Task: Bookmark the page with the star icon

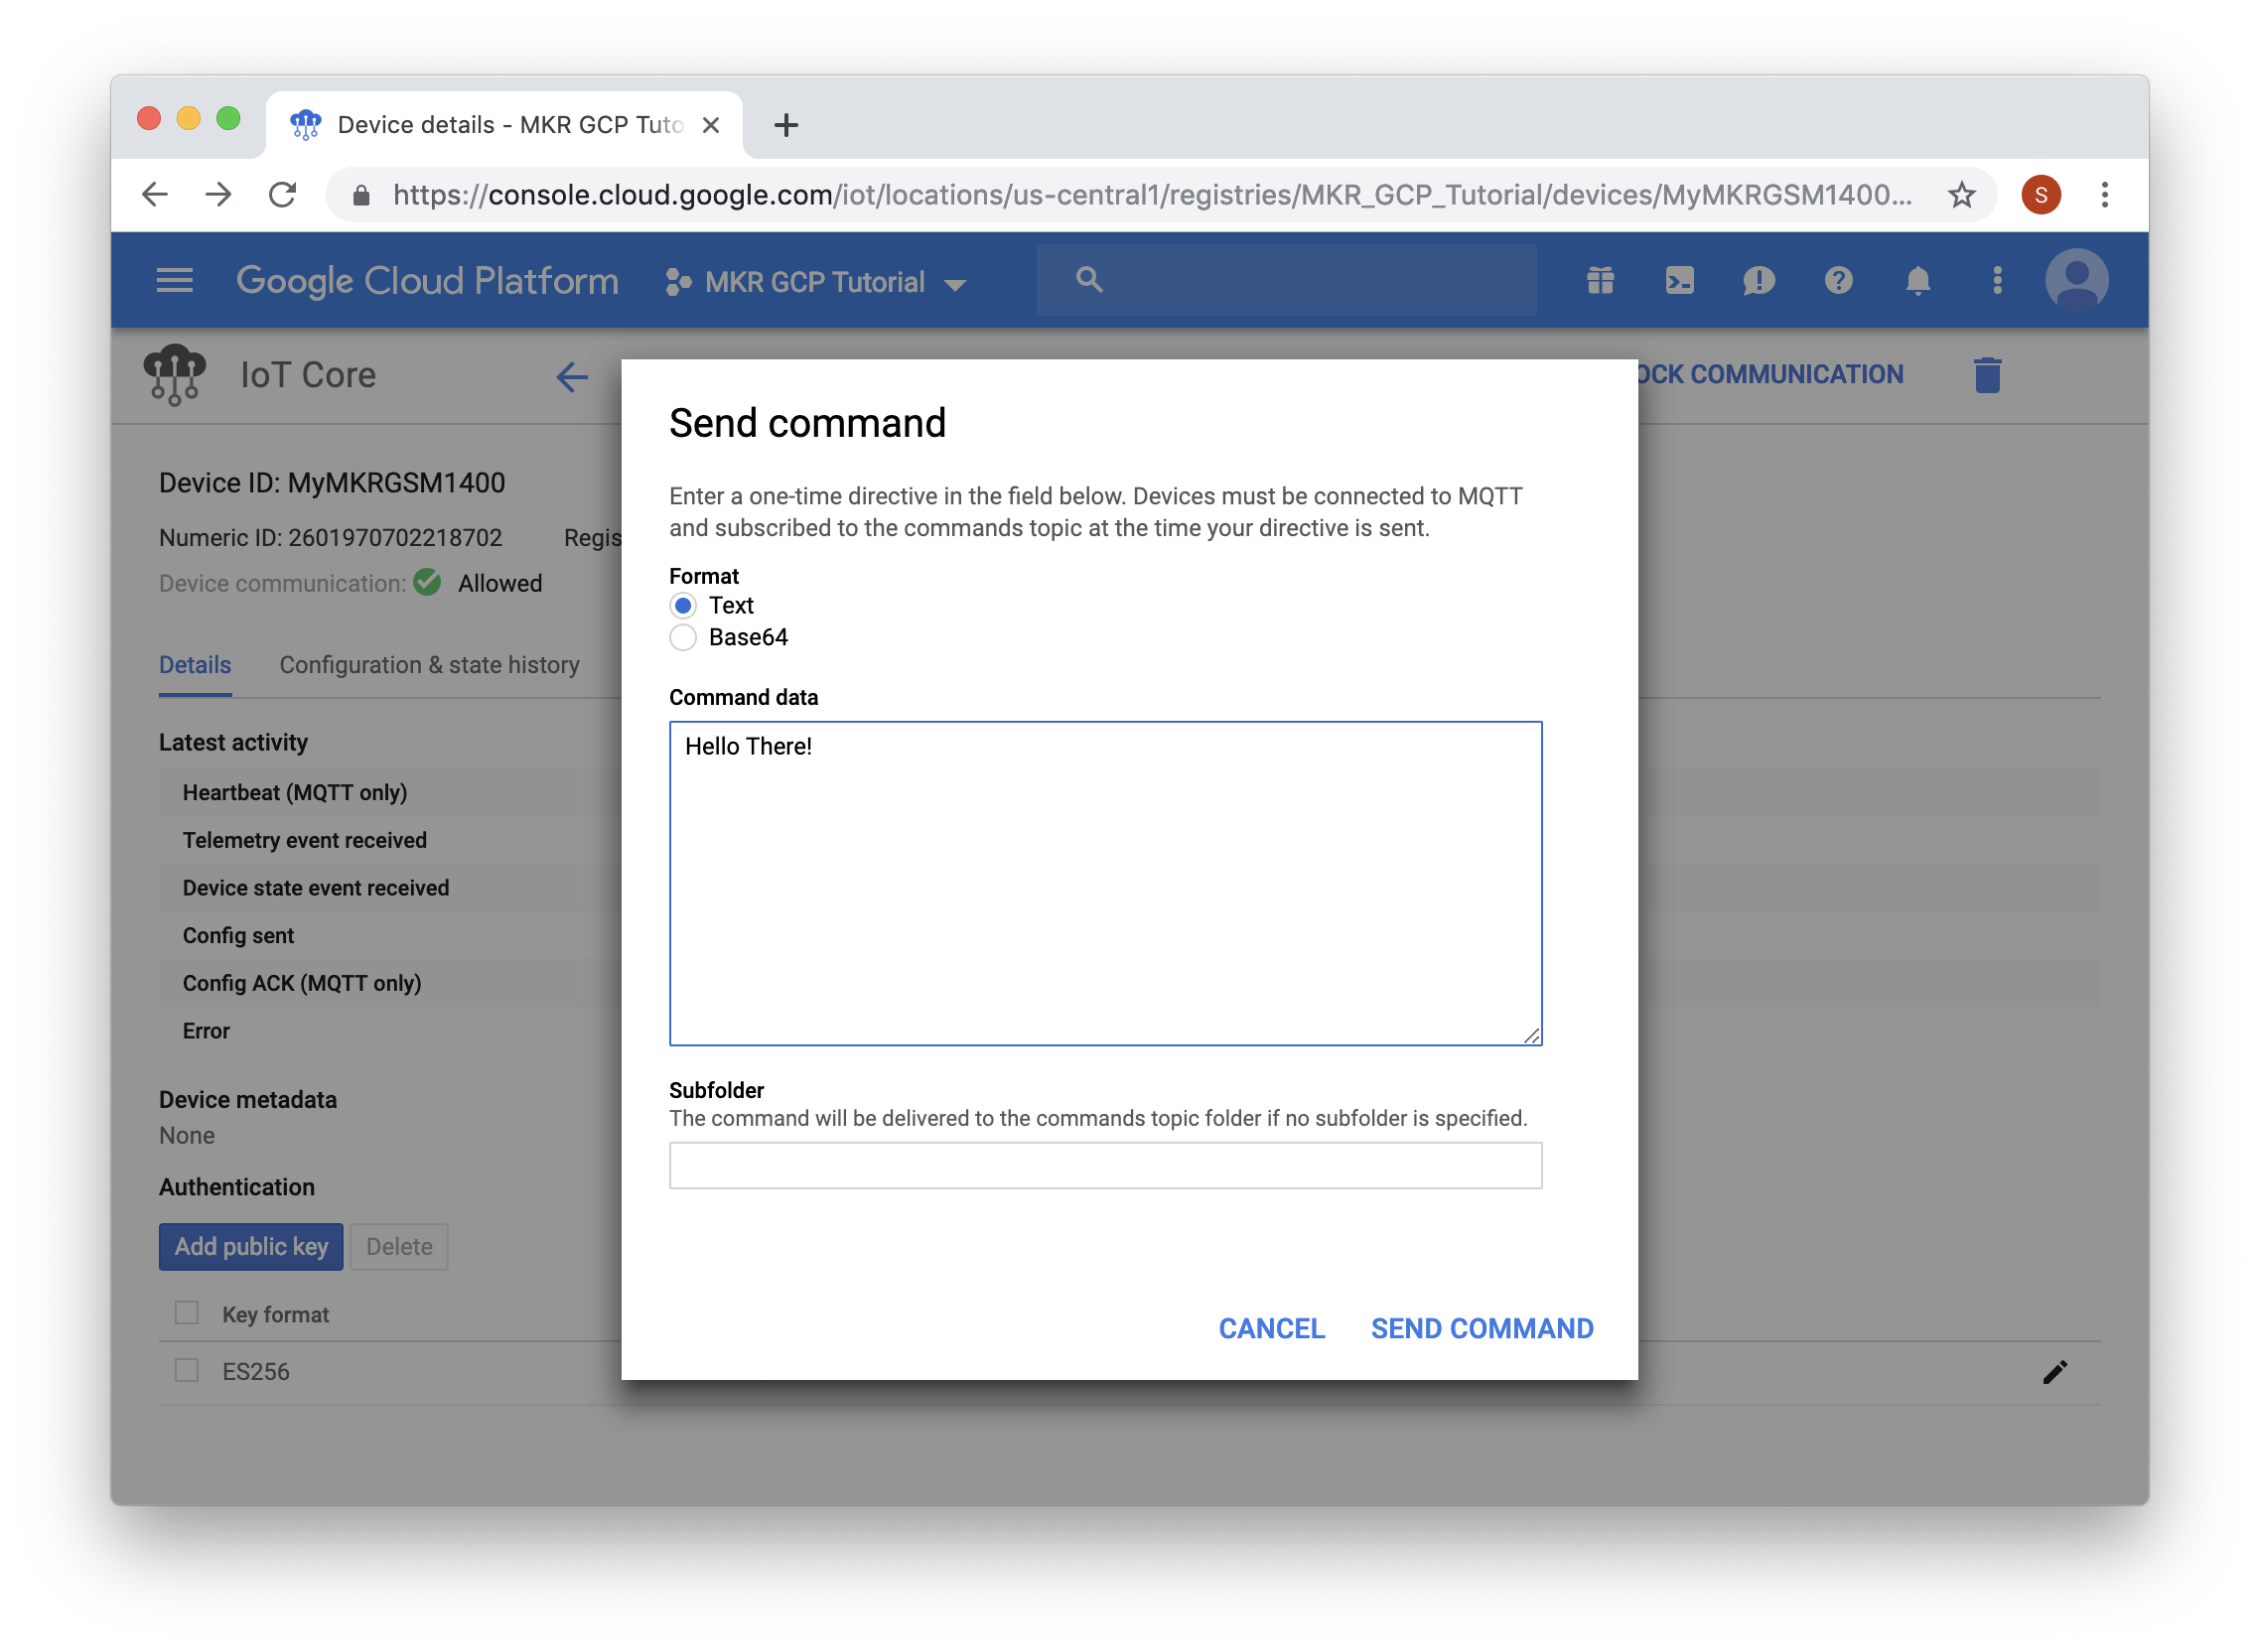Action: (1960, 194)
